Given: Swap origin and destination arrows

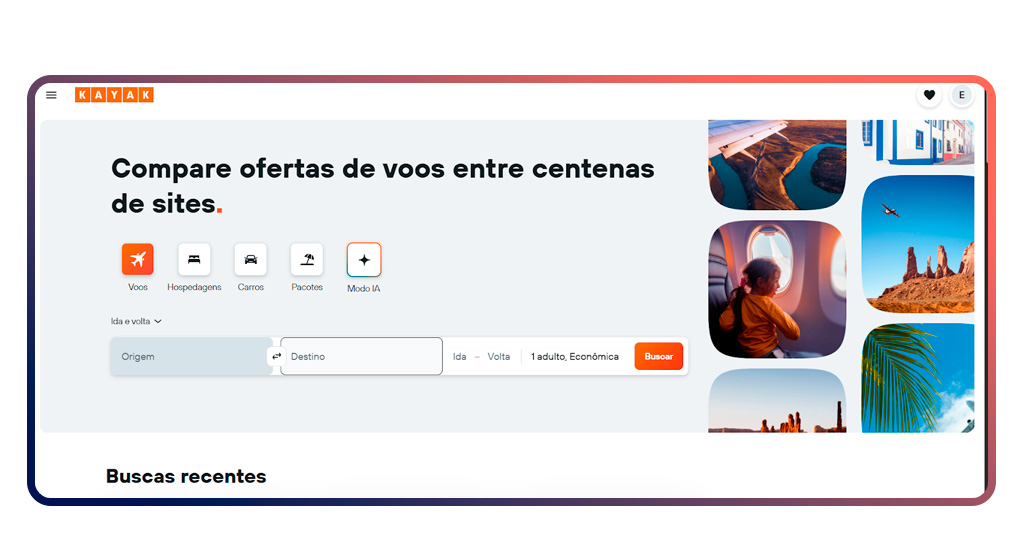Looking at the screenshot, I should coord(276,356).
